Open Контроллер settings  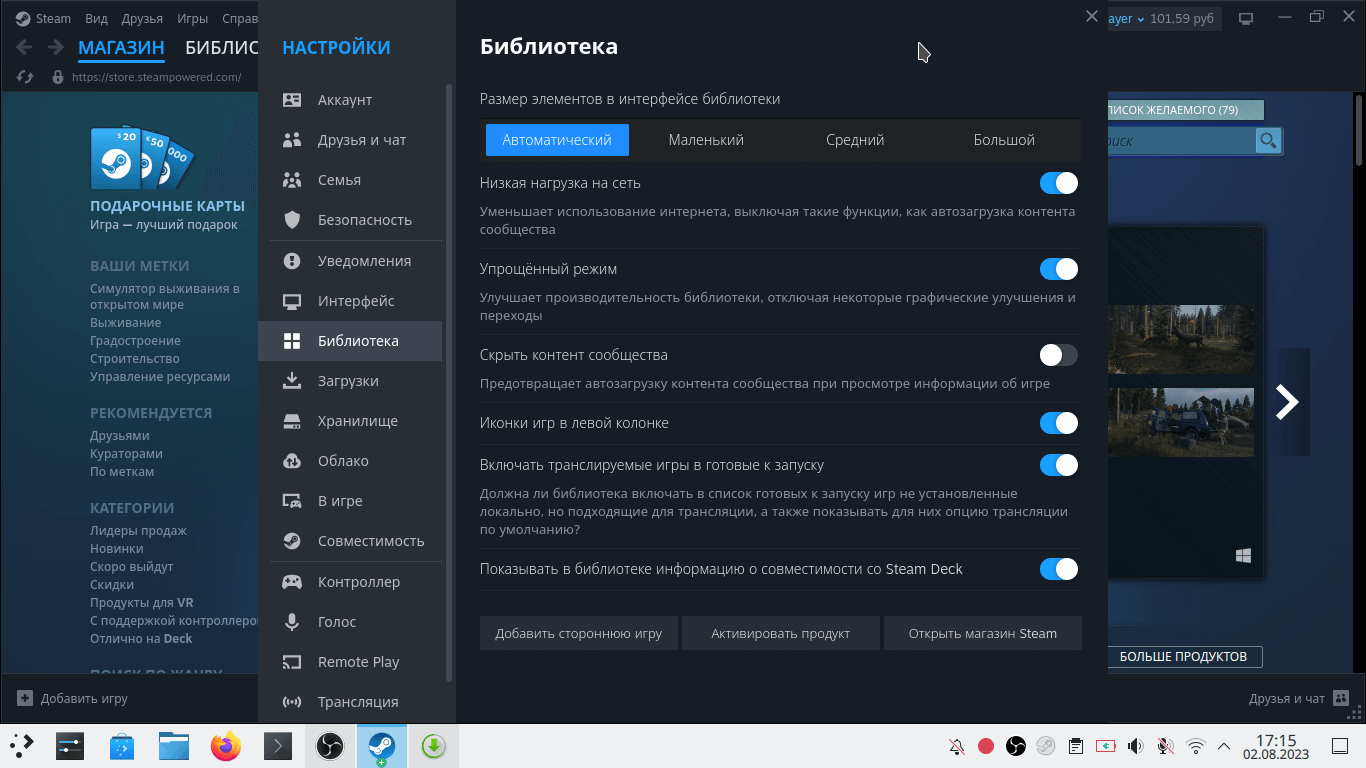350,582
